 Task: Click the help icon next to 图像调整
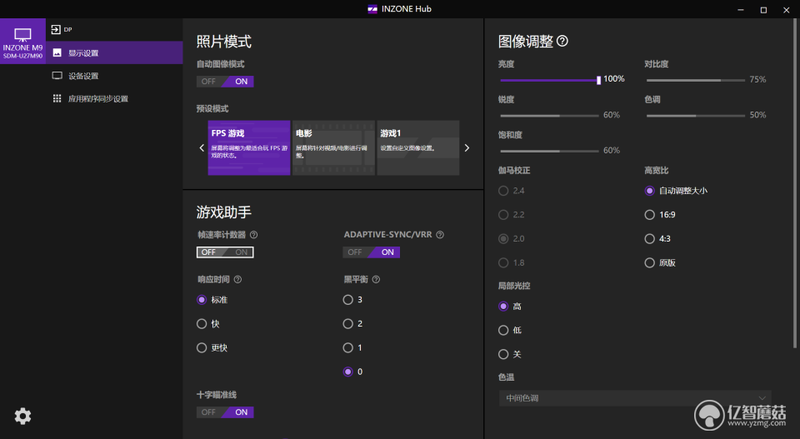(x=562, y=41)
